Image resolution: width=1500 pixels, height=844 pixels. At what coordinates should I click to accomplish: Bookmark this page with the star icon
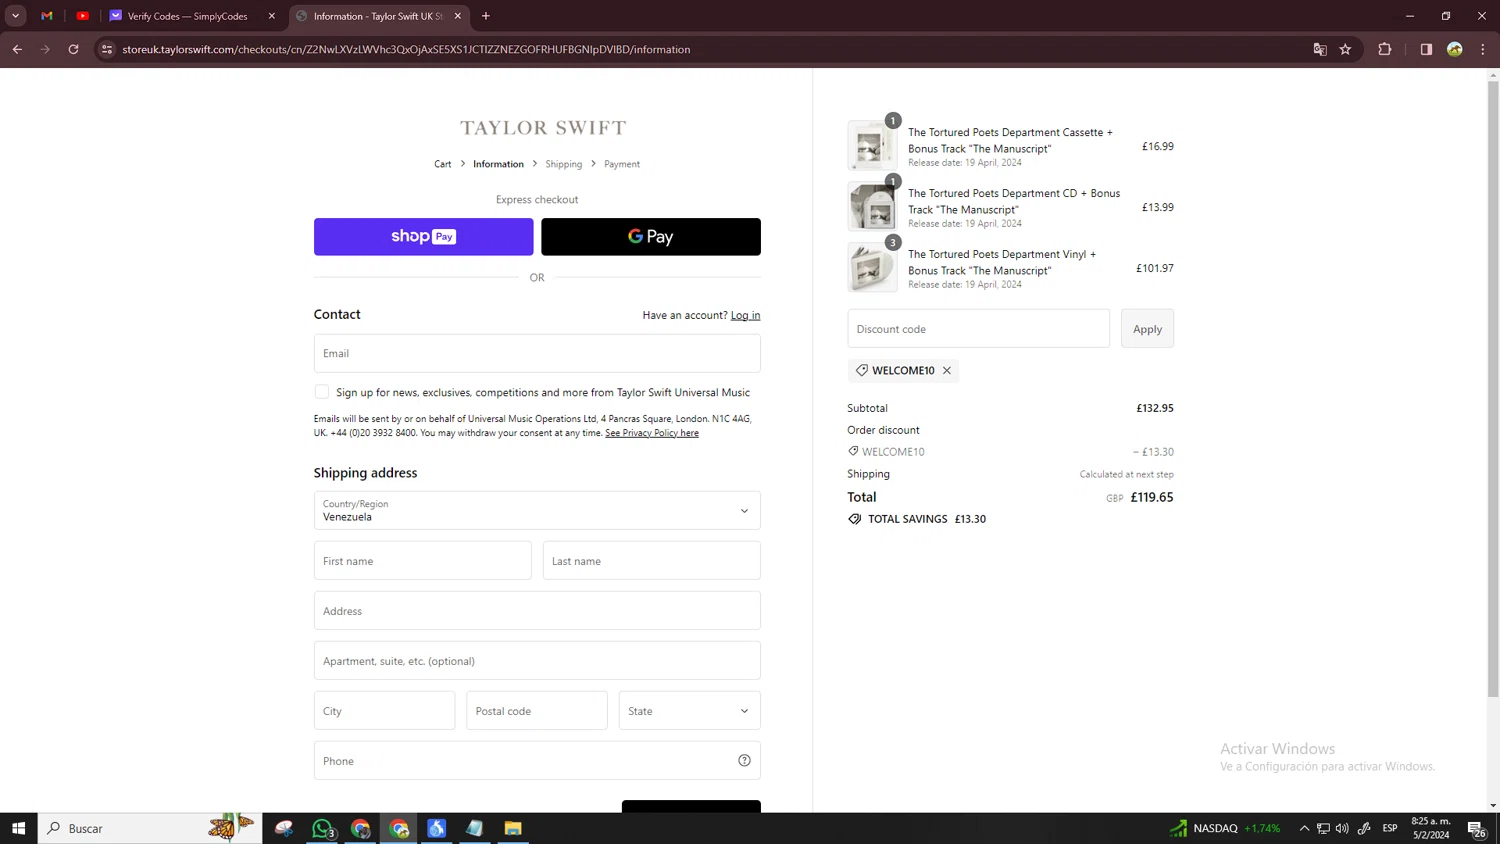pos(1346,49)
